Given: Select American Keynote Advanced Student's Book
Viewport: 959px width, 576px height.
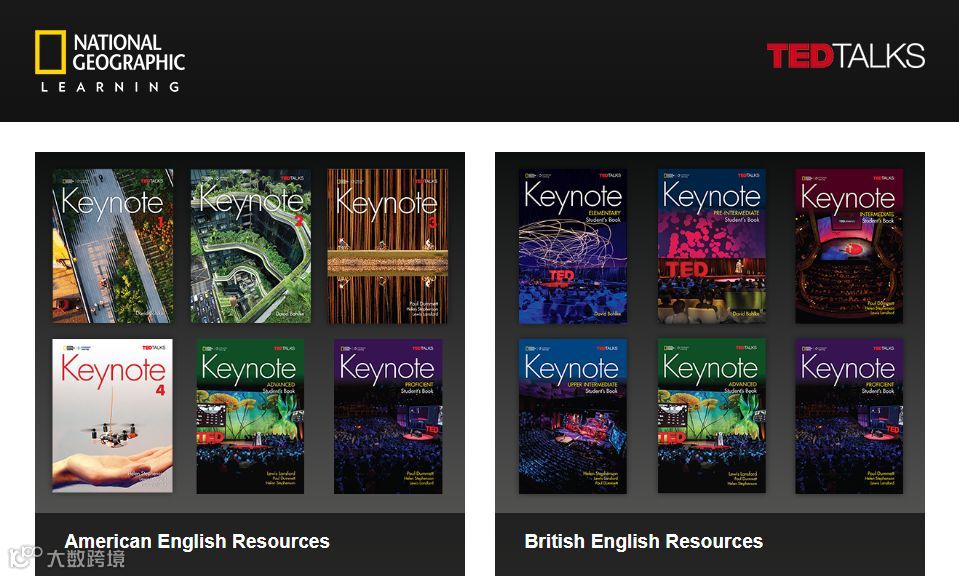Looking at the screenshot, I should coord(250,416).
